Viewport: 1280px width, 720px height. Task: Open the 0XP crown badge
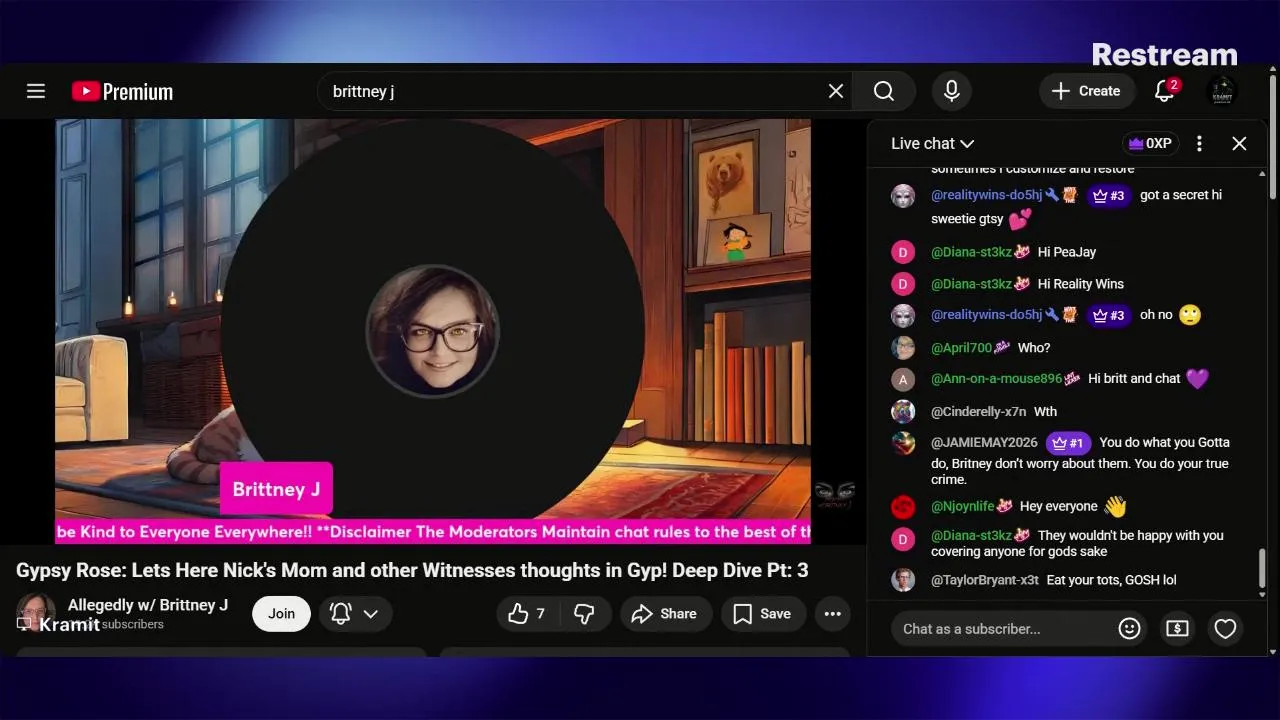coord(1150,143)
